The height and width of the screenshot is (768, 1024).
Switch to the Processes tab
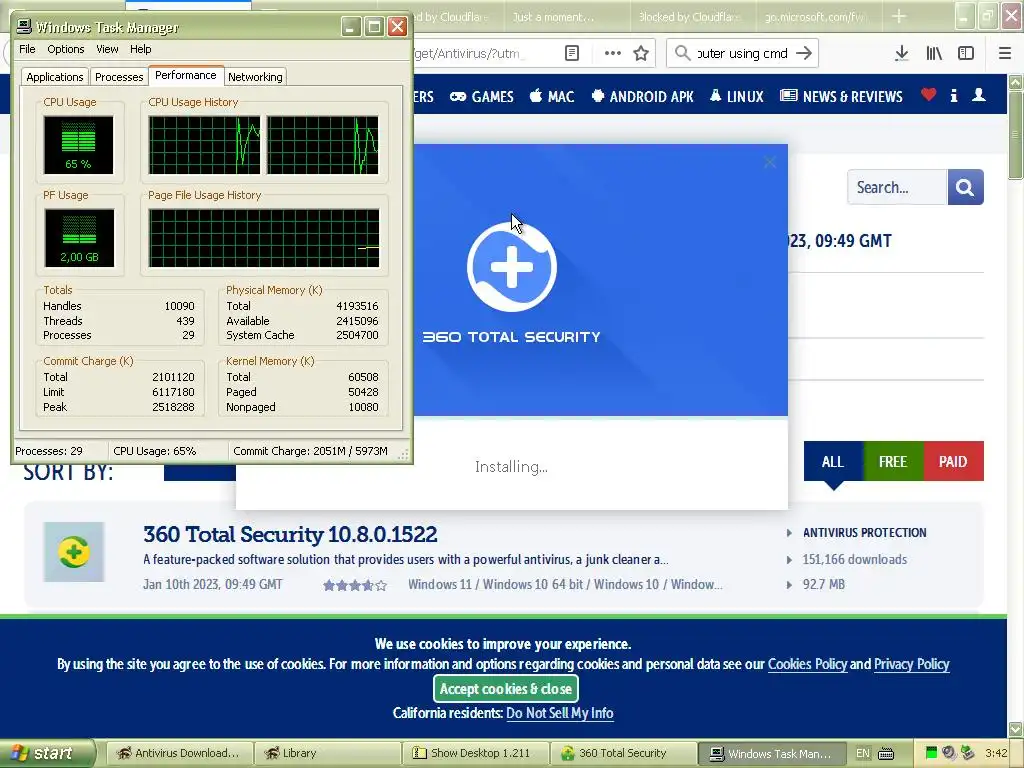(119, 77)
